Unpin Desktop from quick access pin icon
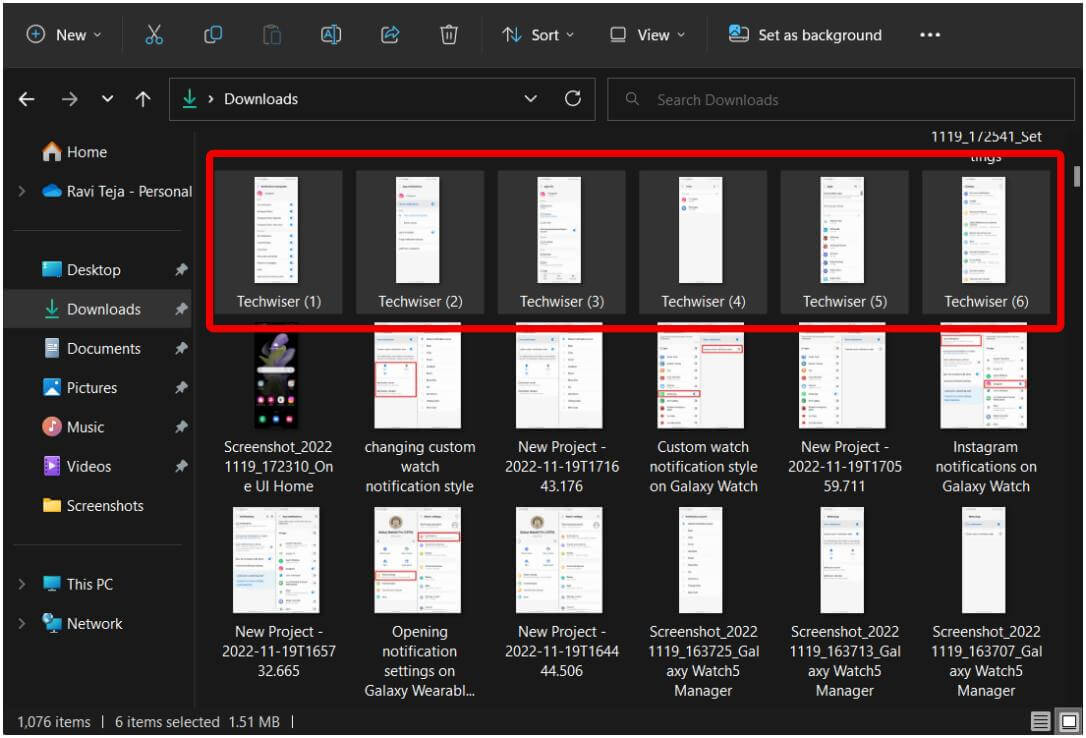The width and height of the screenshot is (1086, 738). click(181, 269)
